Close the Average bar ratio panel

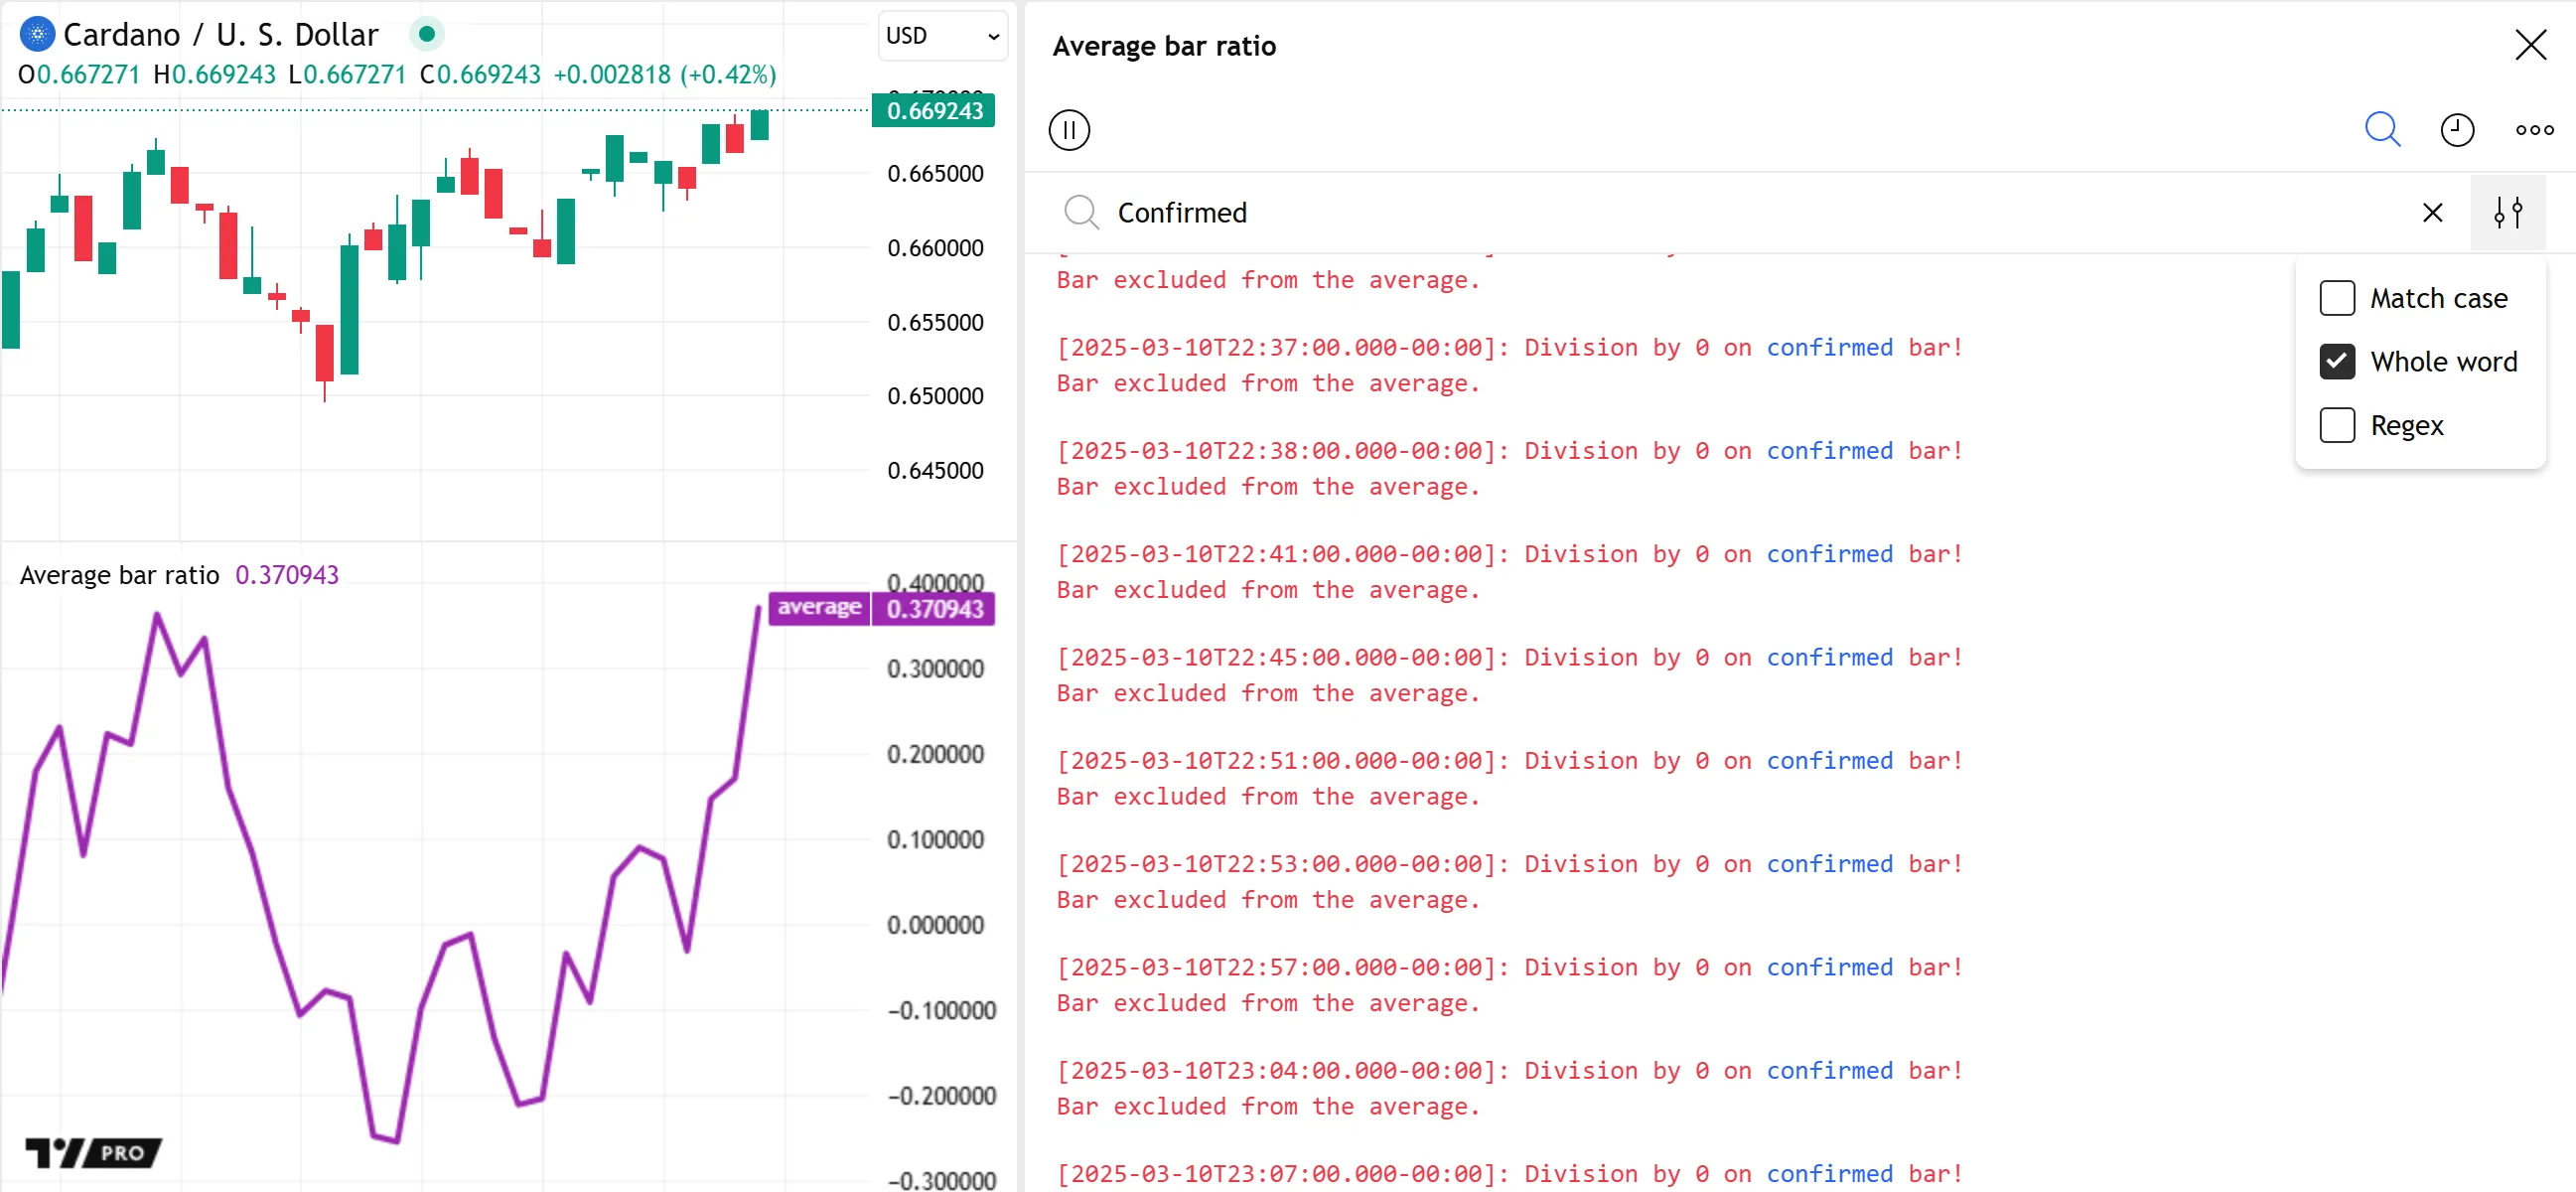[x=2530, y=45]
